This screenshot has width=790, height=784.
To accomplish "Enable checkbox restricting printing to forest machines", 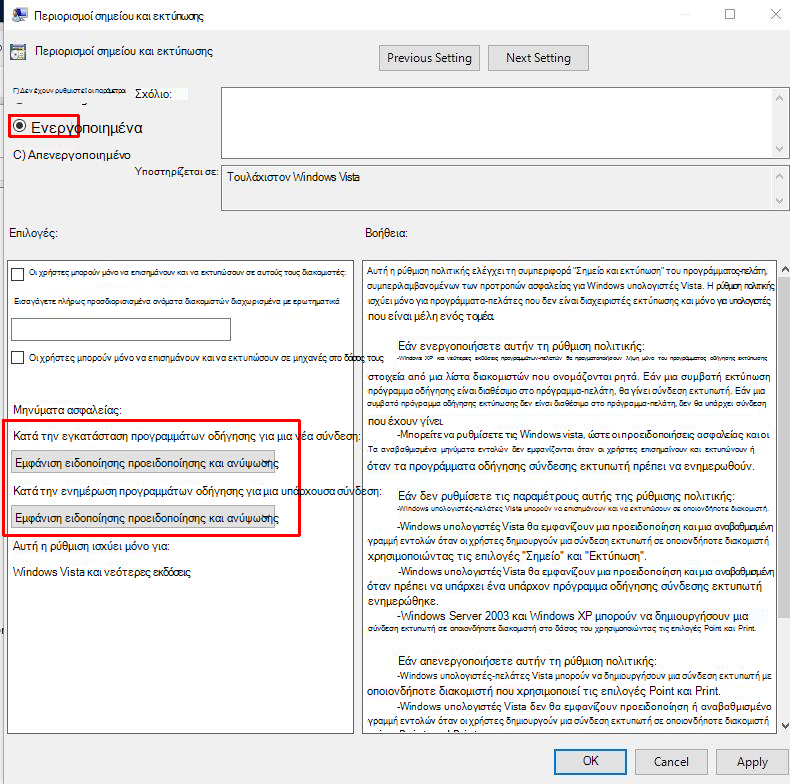I will pos(18,358).
